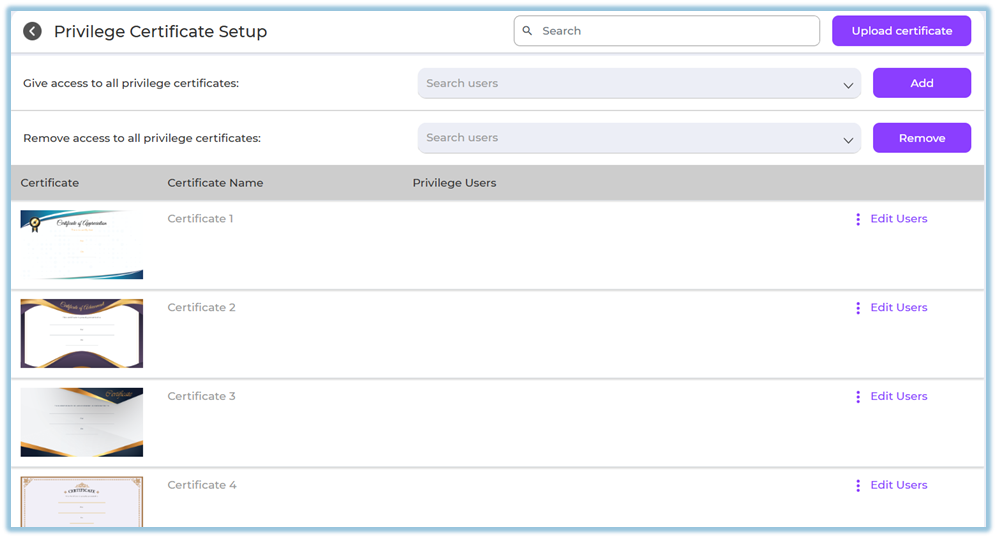Image resolution: width=997 pixels, height=538 pixels.
Task: Click Edit Users for Certificate 4
Action: coord(898,486)
